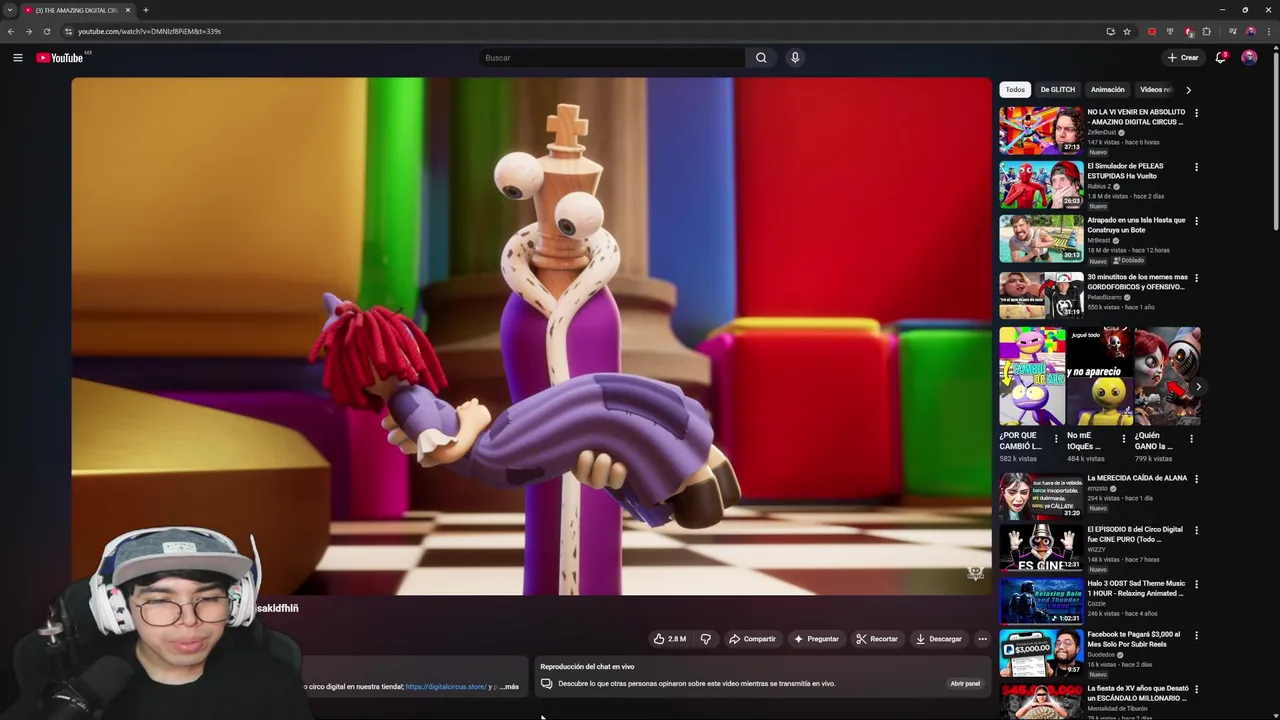This screenshot has height=720, width=1280.
Task: Open the 'y no aparecio' short thumbnail
Action: tap(1099, 376)
